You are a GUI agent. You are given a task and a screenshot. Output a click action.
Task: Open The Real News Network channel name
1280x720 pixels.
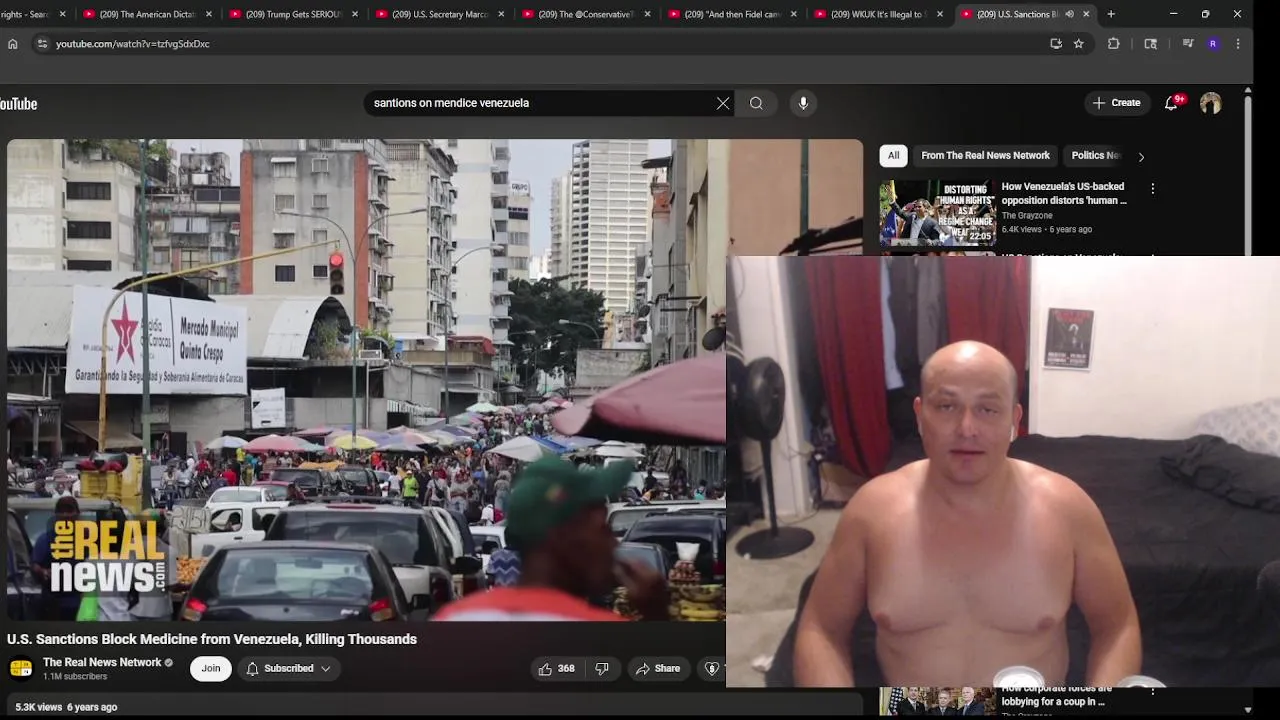pos(102,662)
